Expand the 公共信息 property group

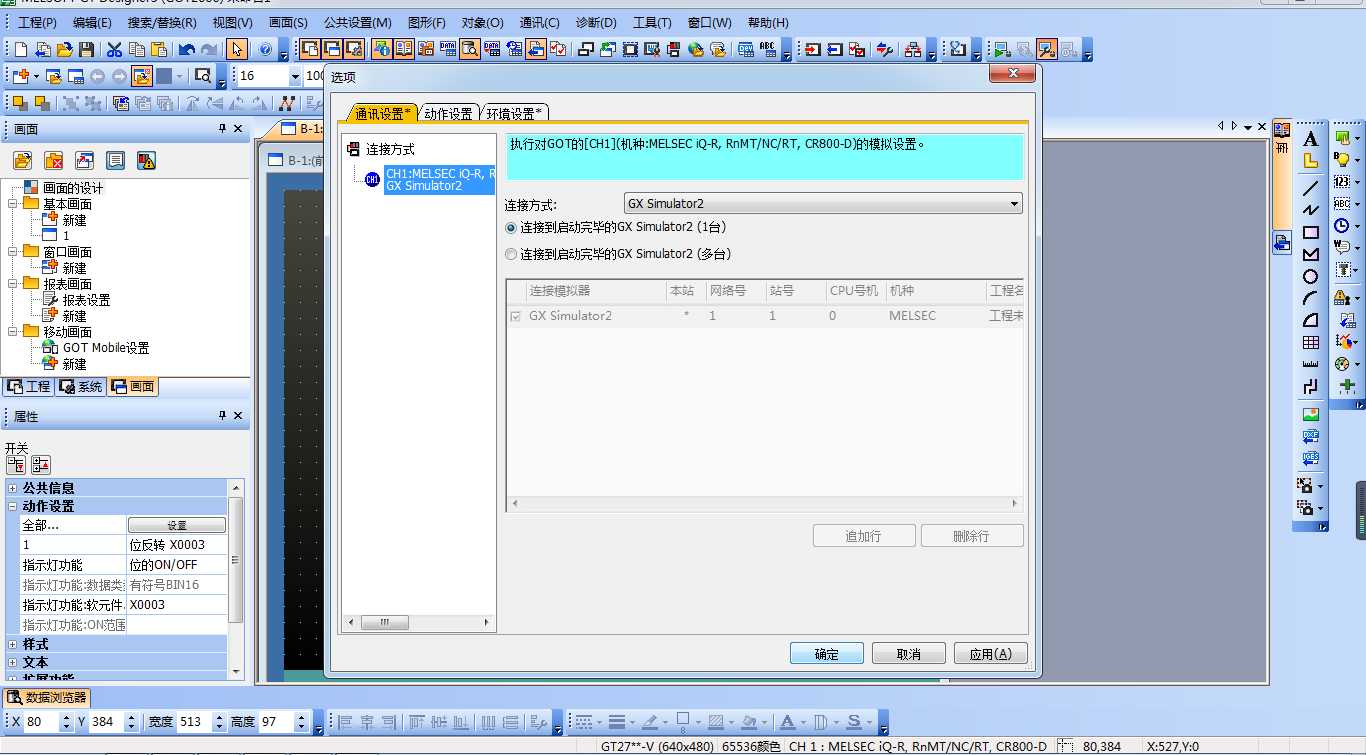pos(13,488)
